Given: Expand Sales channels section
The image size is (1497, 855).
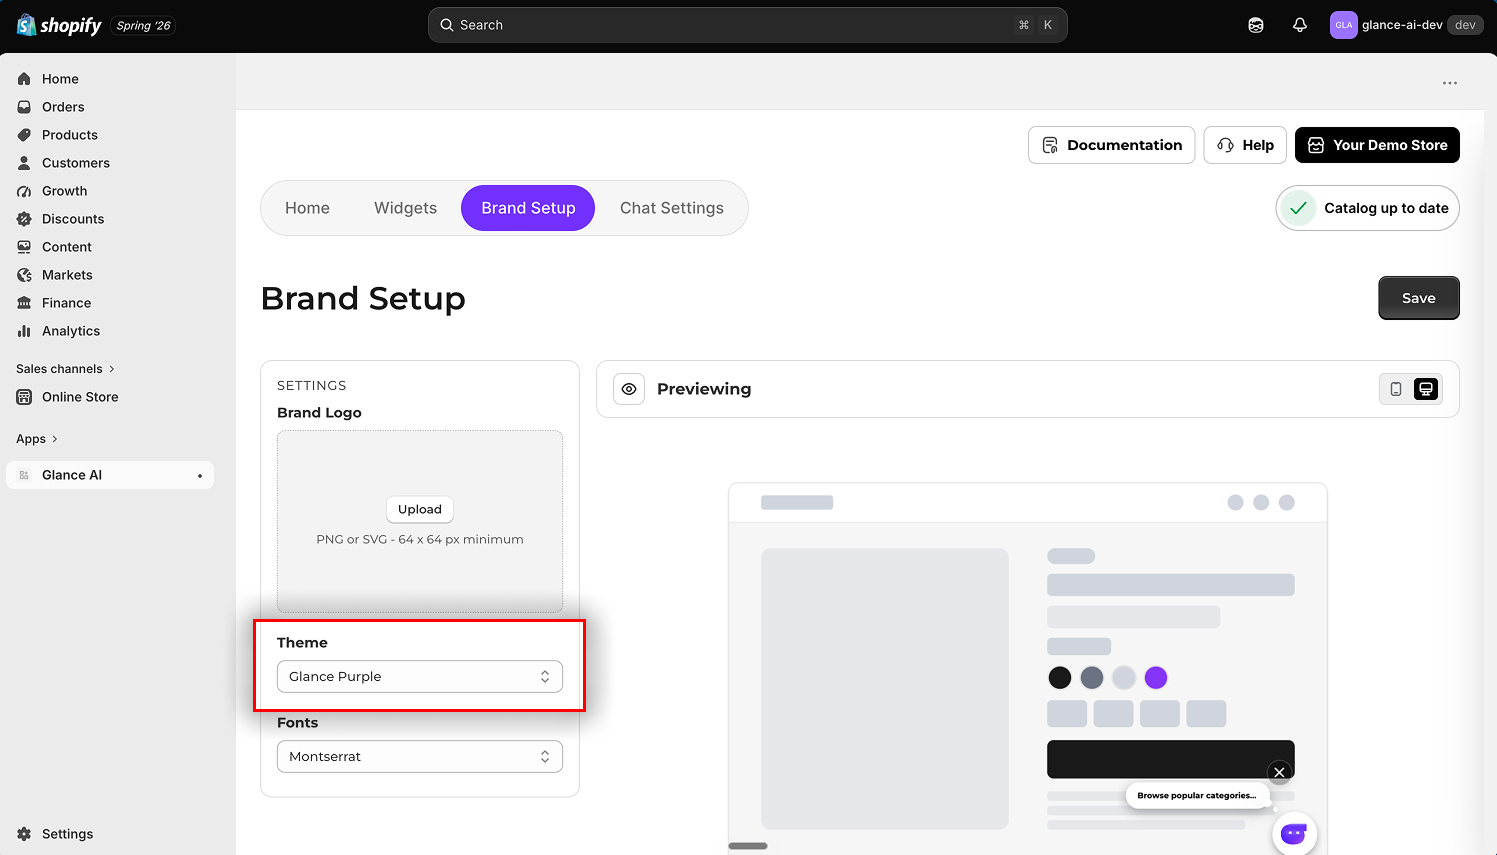Looking at the screenshot, I should pos(66,369).
